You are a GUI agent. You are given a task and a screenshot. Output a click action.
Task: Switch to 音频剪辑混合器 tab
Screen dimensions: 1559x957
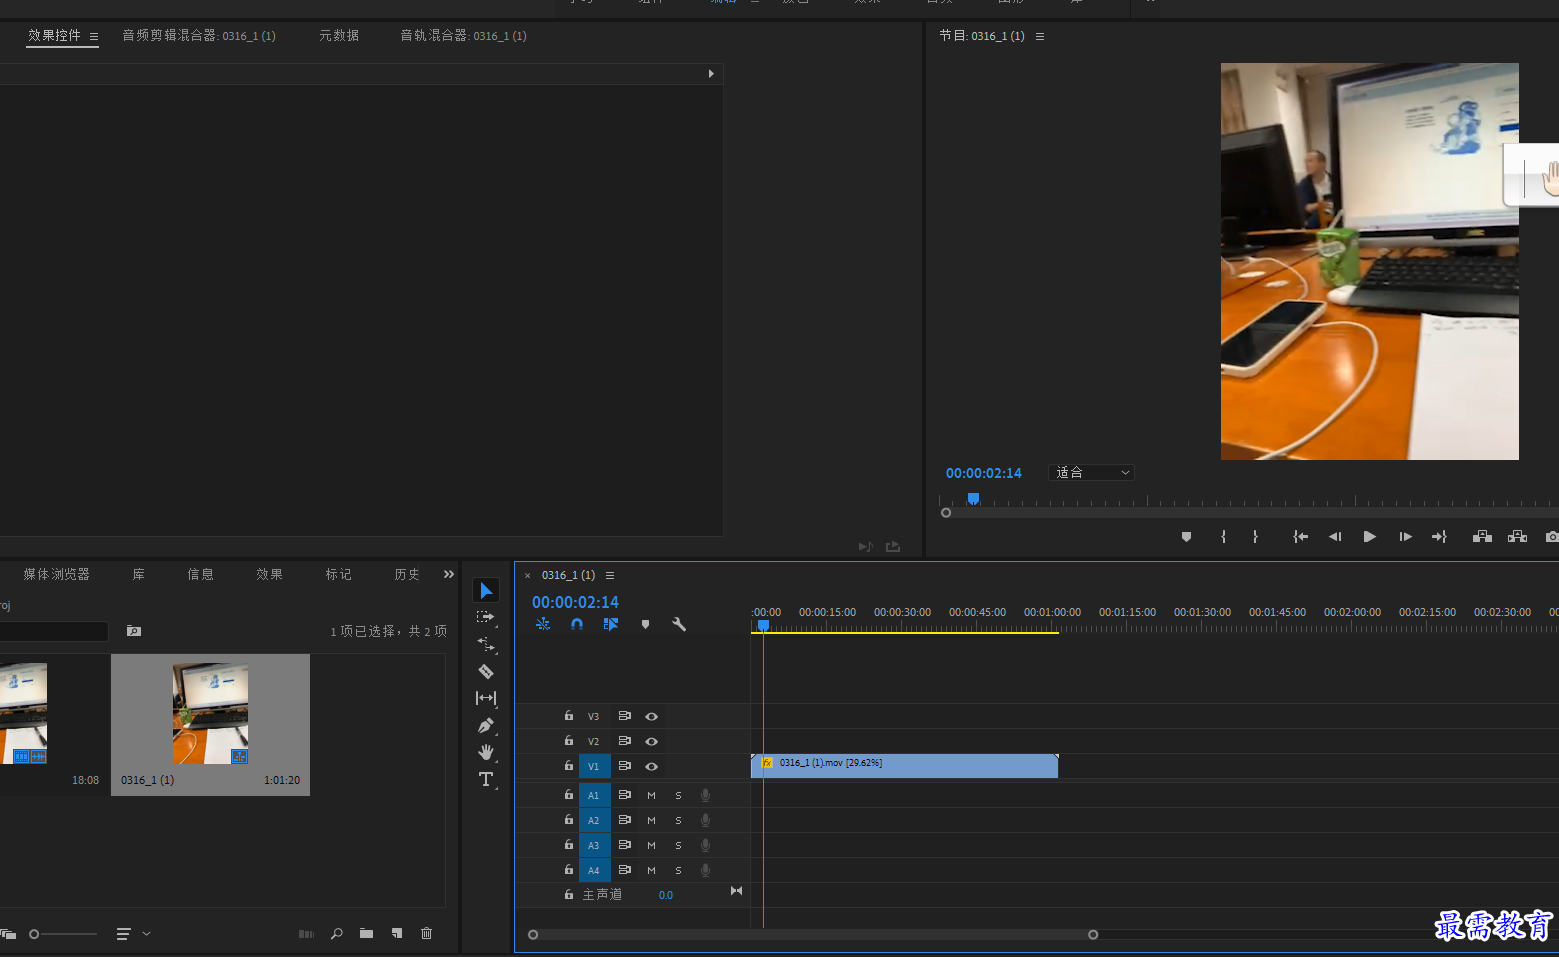[x=199, y=35]
